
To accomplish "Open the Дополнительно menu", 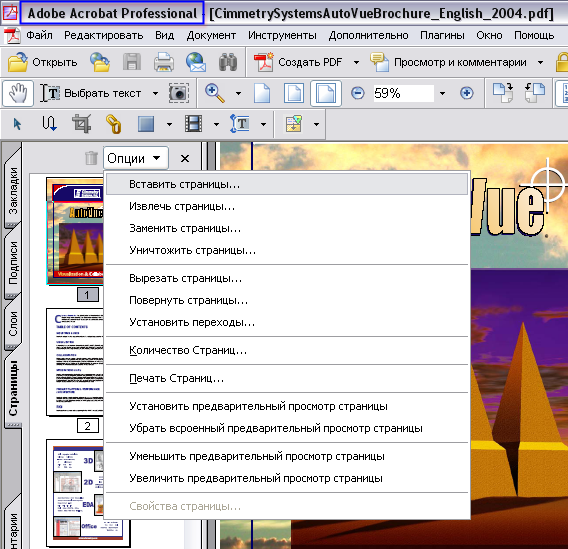I will [368, 35].
